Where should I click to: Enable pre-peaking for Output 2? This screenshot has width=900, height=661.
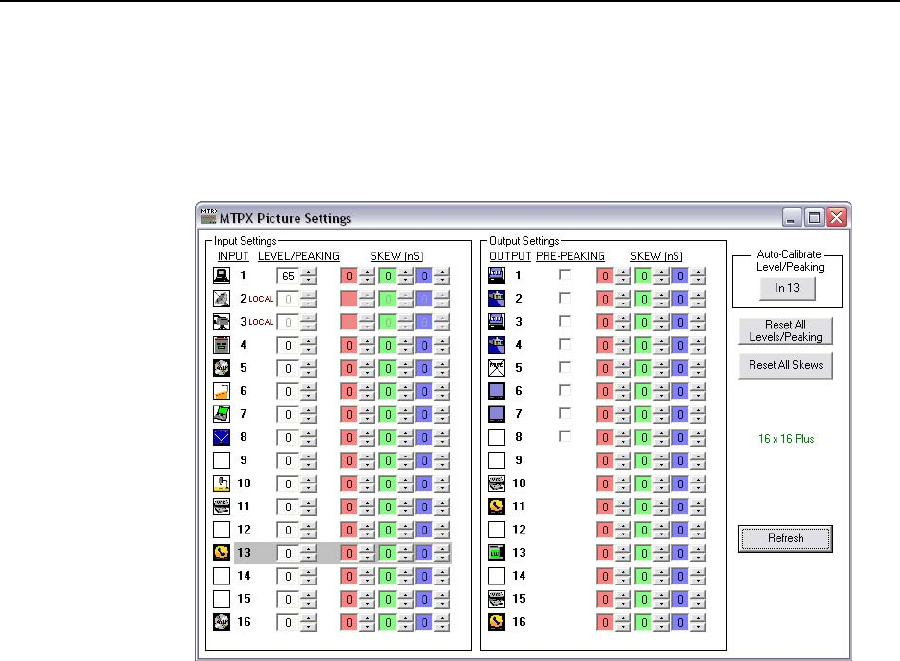coord(565,298)
